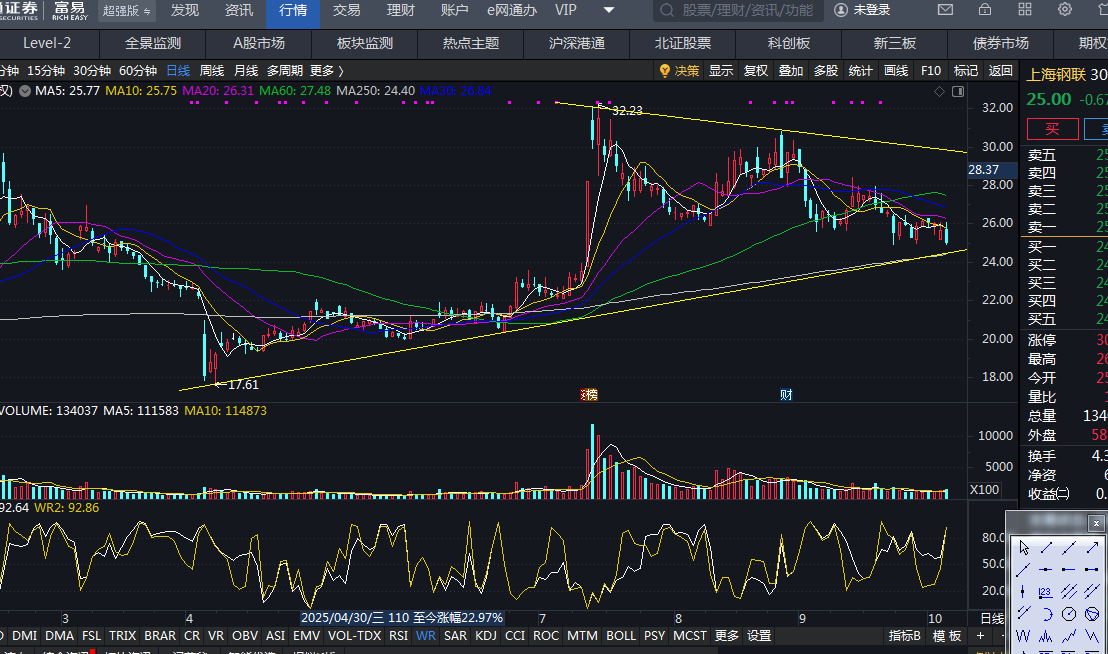
Task: Expand the 超强版 version selector
Action: (127, 10)
